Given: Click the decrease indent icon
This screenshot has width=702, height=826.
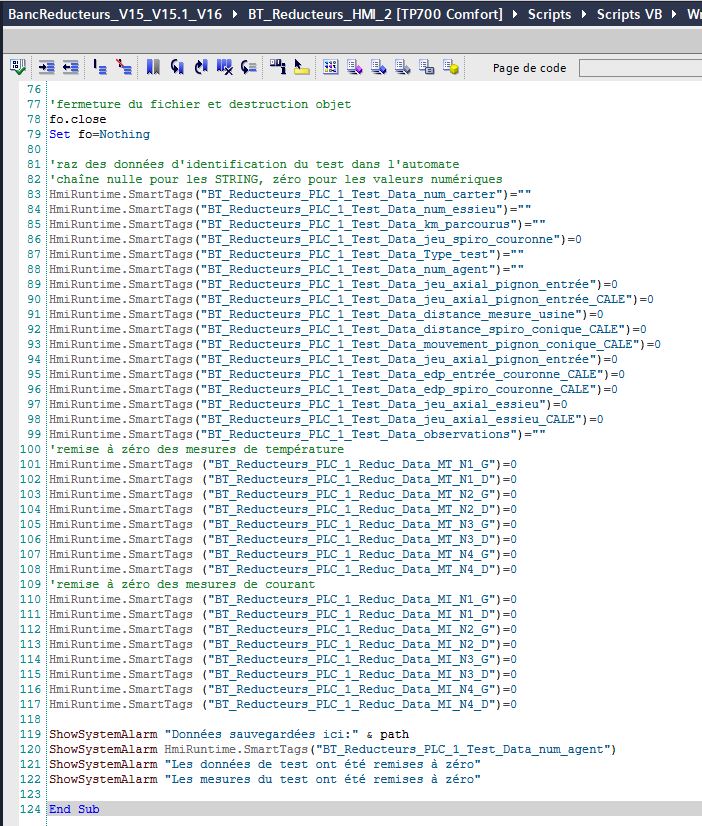Looking at the screenshot, I should click(70, 67).
